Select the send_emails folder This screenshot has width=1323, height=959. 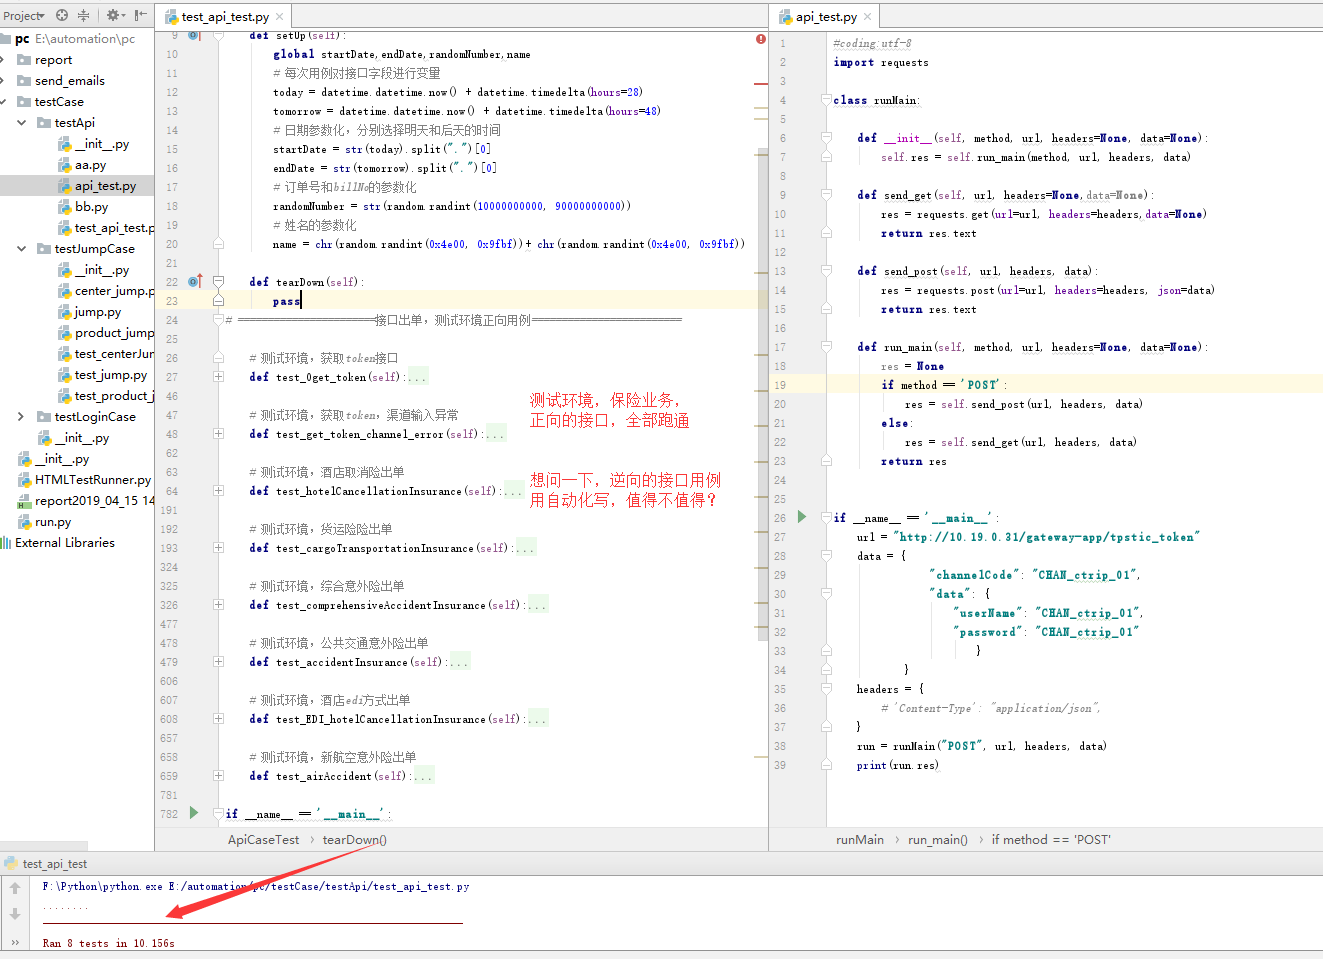[x=69, y=81]
